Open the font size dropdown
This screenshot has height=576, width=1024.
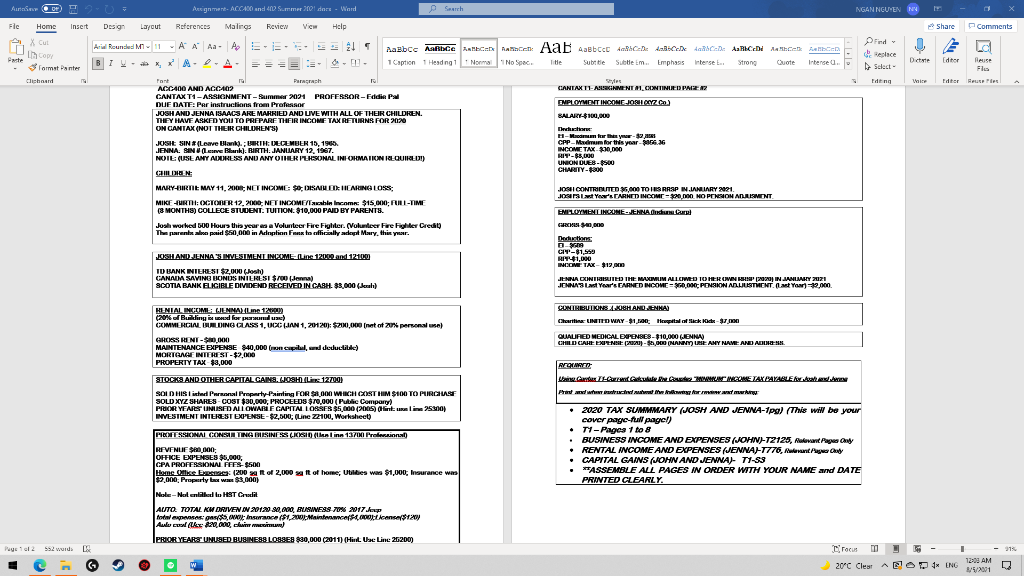172,46
